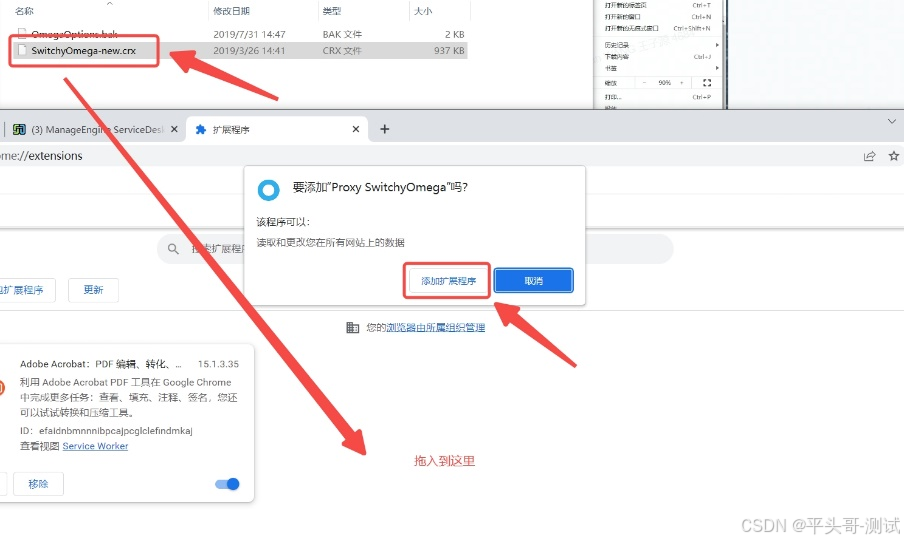The width and height of the screenshot is (904, 541).
Task: Select the 扩展程序 browser tab
Action: coord(277,130)
